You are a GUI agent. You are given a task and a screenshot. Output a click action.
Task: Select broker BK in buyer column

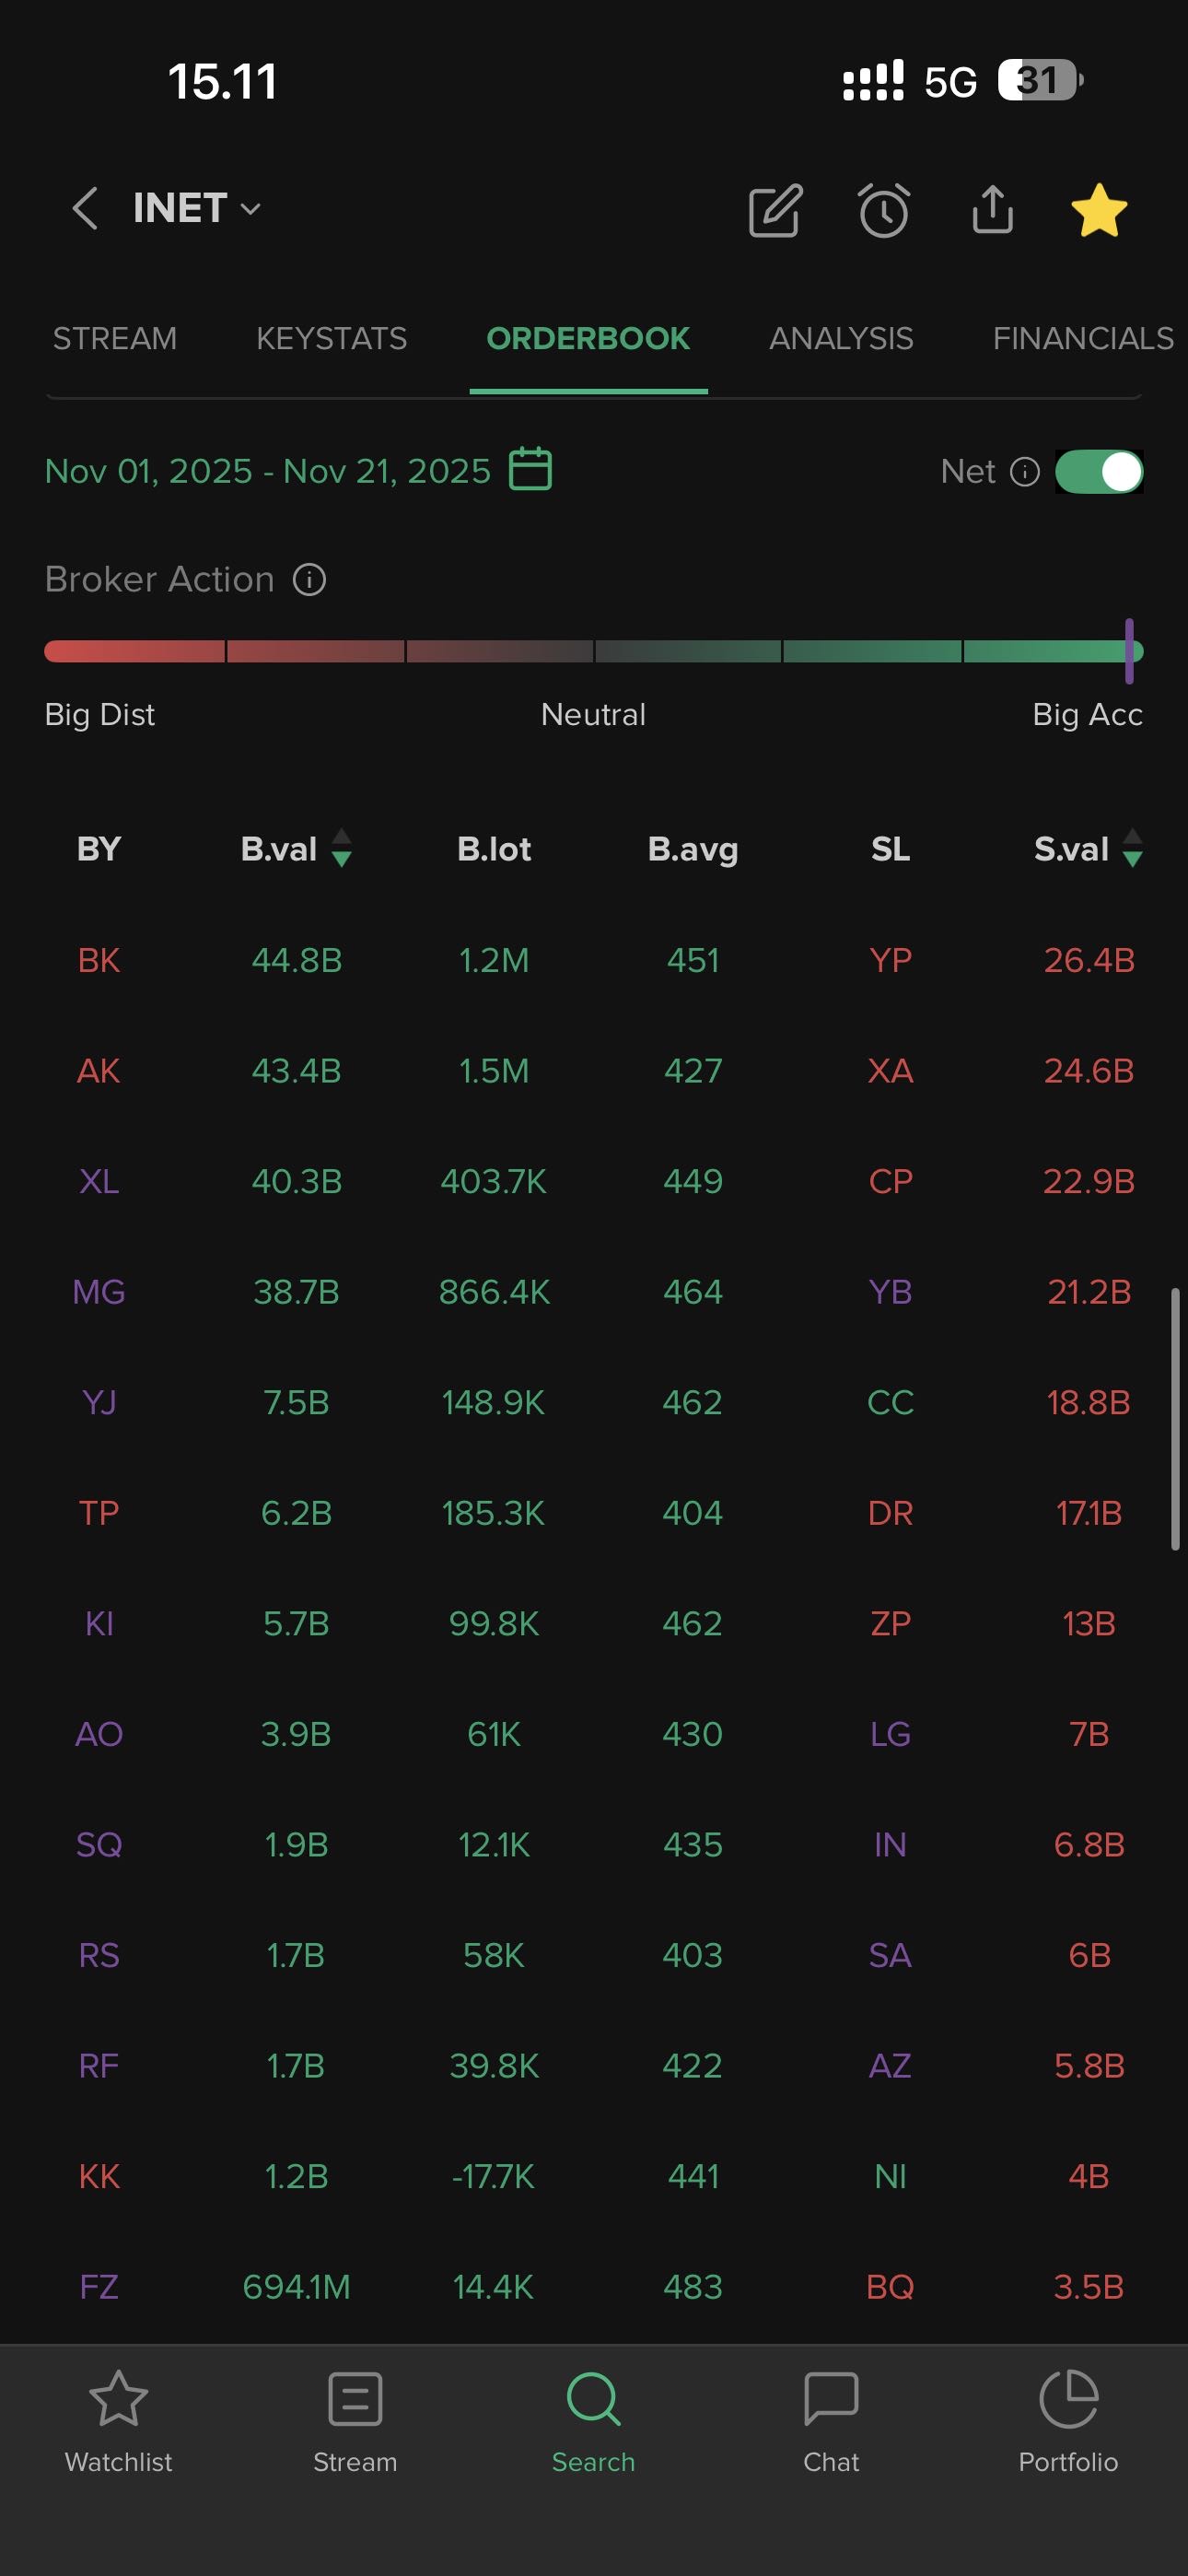pyautogui.click(x=99, y=960)
